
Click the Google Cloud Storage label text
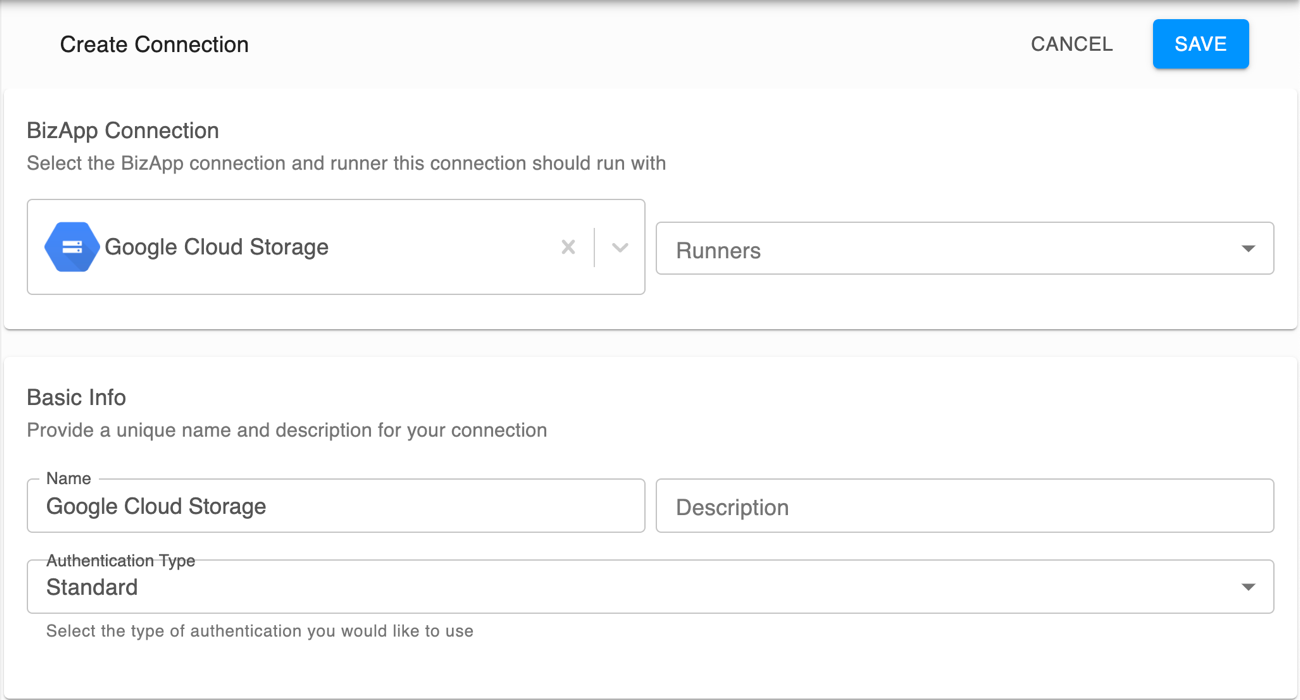(x=218, y=246)
